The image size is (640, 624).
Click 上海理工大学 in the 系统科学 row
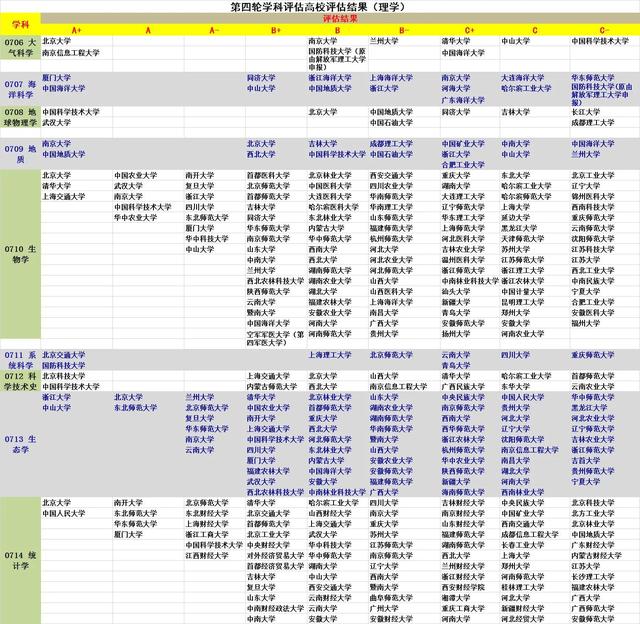click(x=329, y=354)
